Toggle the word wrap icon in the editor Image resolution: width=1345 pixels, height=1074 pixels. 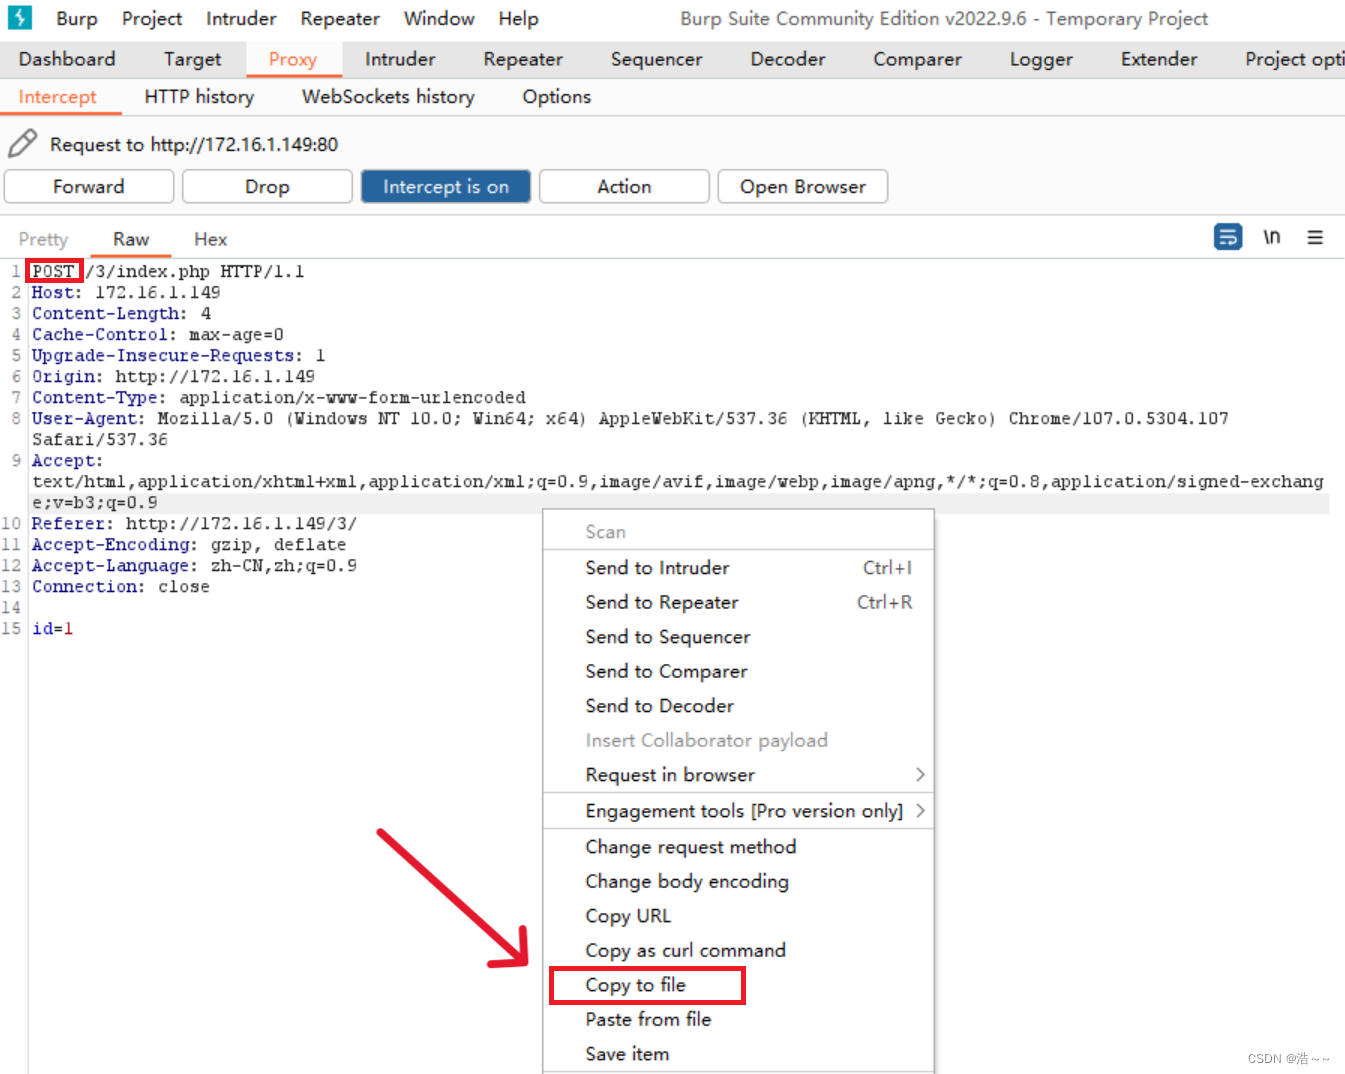(1228, 237)
